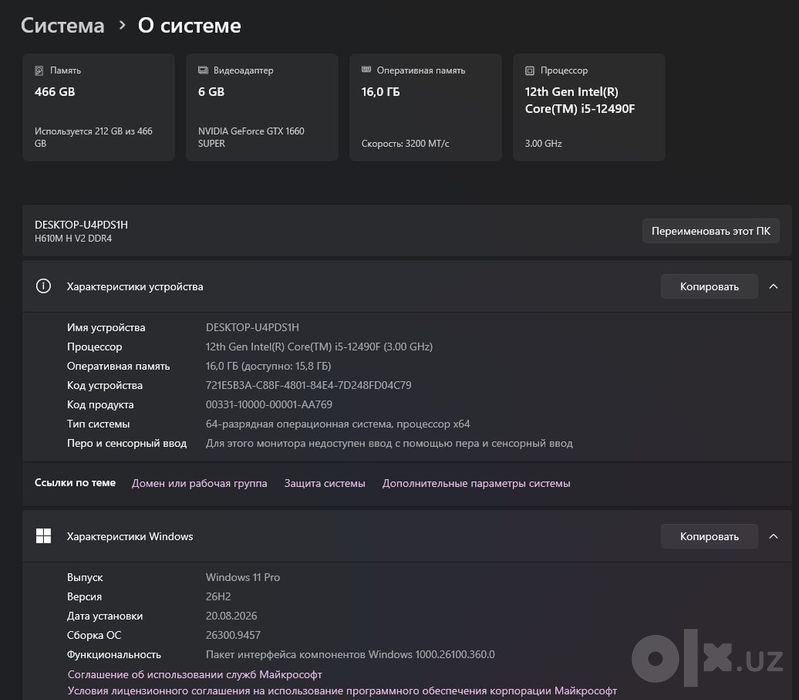Copy device characteristics with Копировать

coord(709,286)
